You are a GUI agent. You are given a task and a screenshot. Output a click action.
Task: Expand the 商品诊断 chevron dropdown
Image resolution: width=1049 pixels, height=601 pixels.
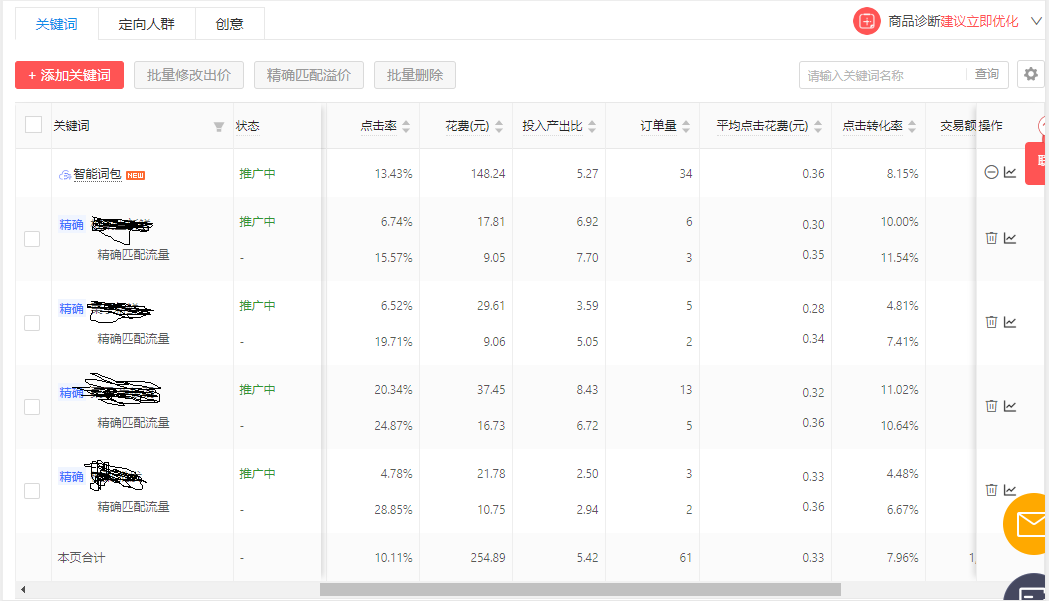tap(1036, 21)
